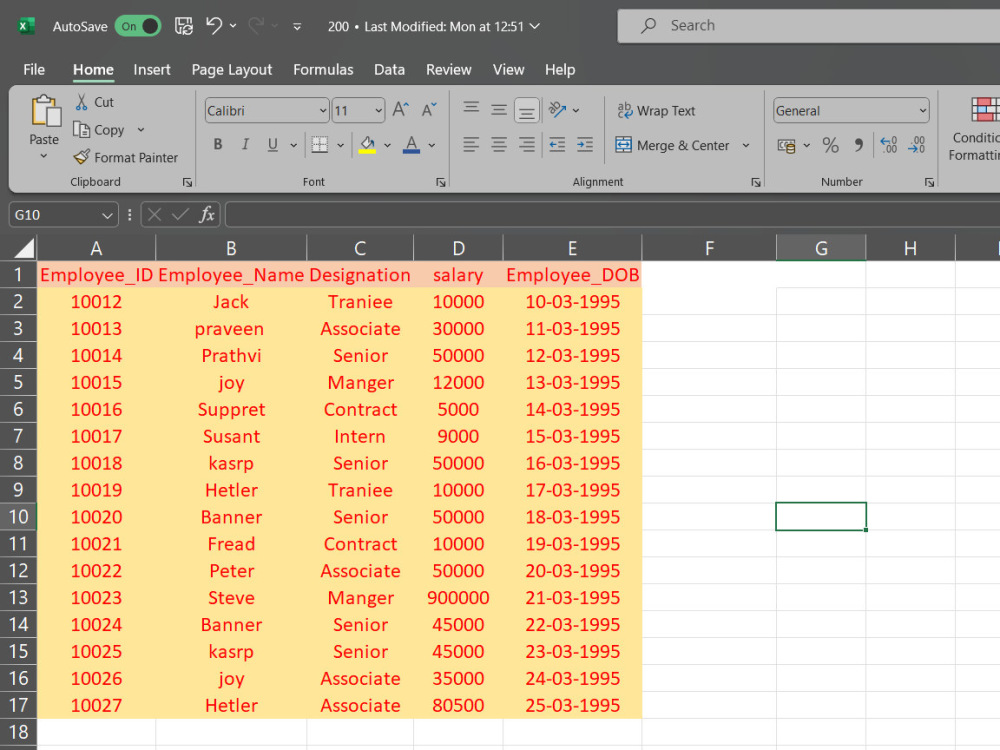This screenshot has width=1000, height=750.
Task: Expand the Paste options arrow
Action: (x=43, y=156)
